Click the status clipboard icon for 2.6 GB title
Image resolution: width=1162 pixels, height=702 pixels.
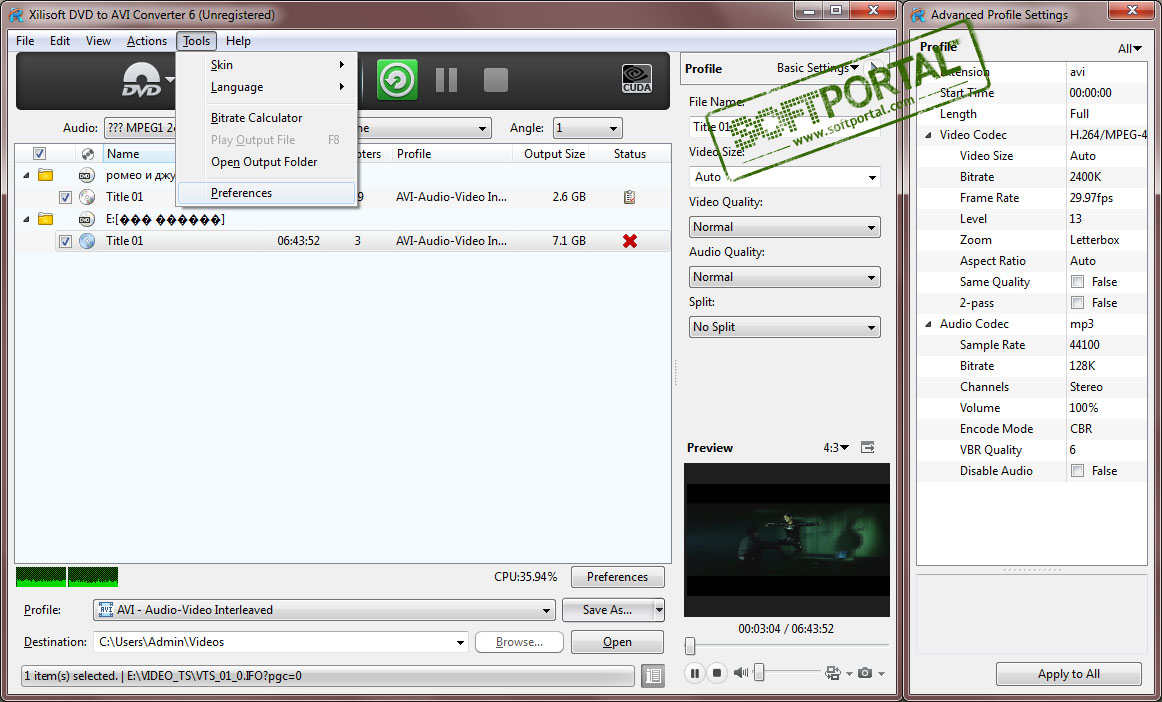point(629,197)
